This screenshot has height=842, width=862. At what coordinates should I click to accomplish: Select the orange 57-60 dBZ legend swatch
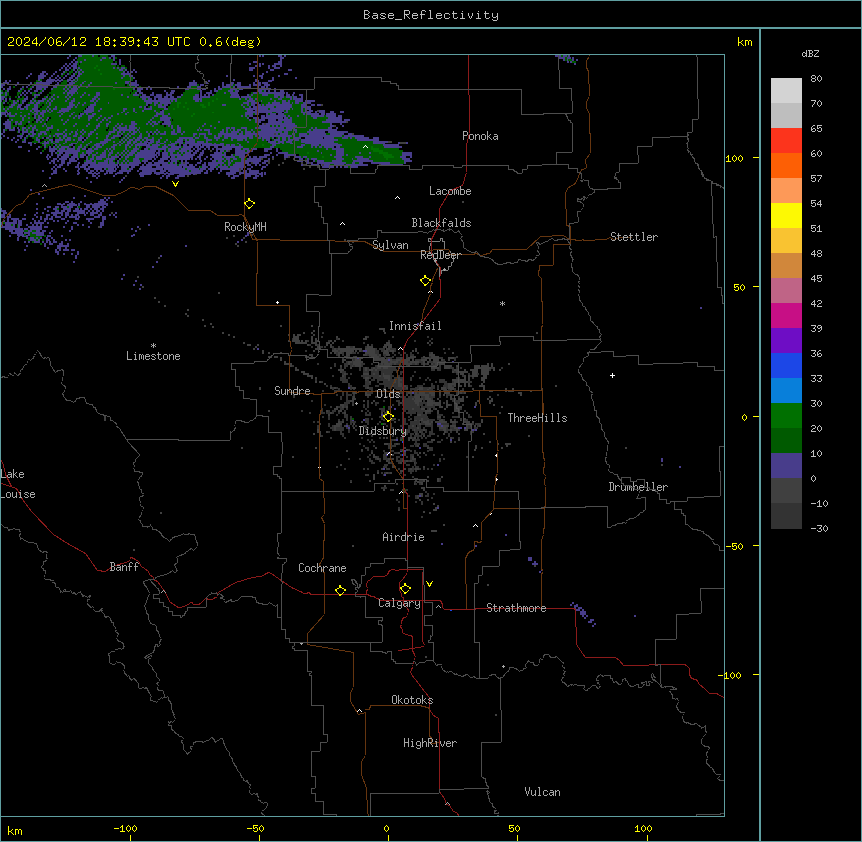point(786,165)
